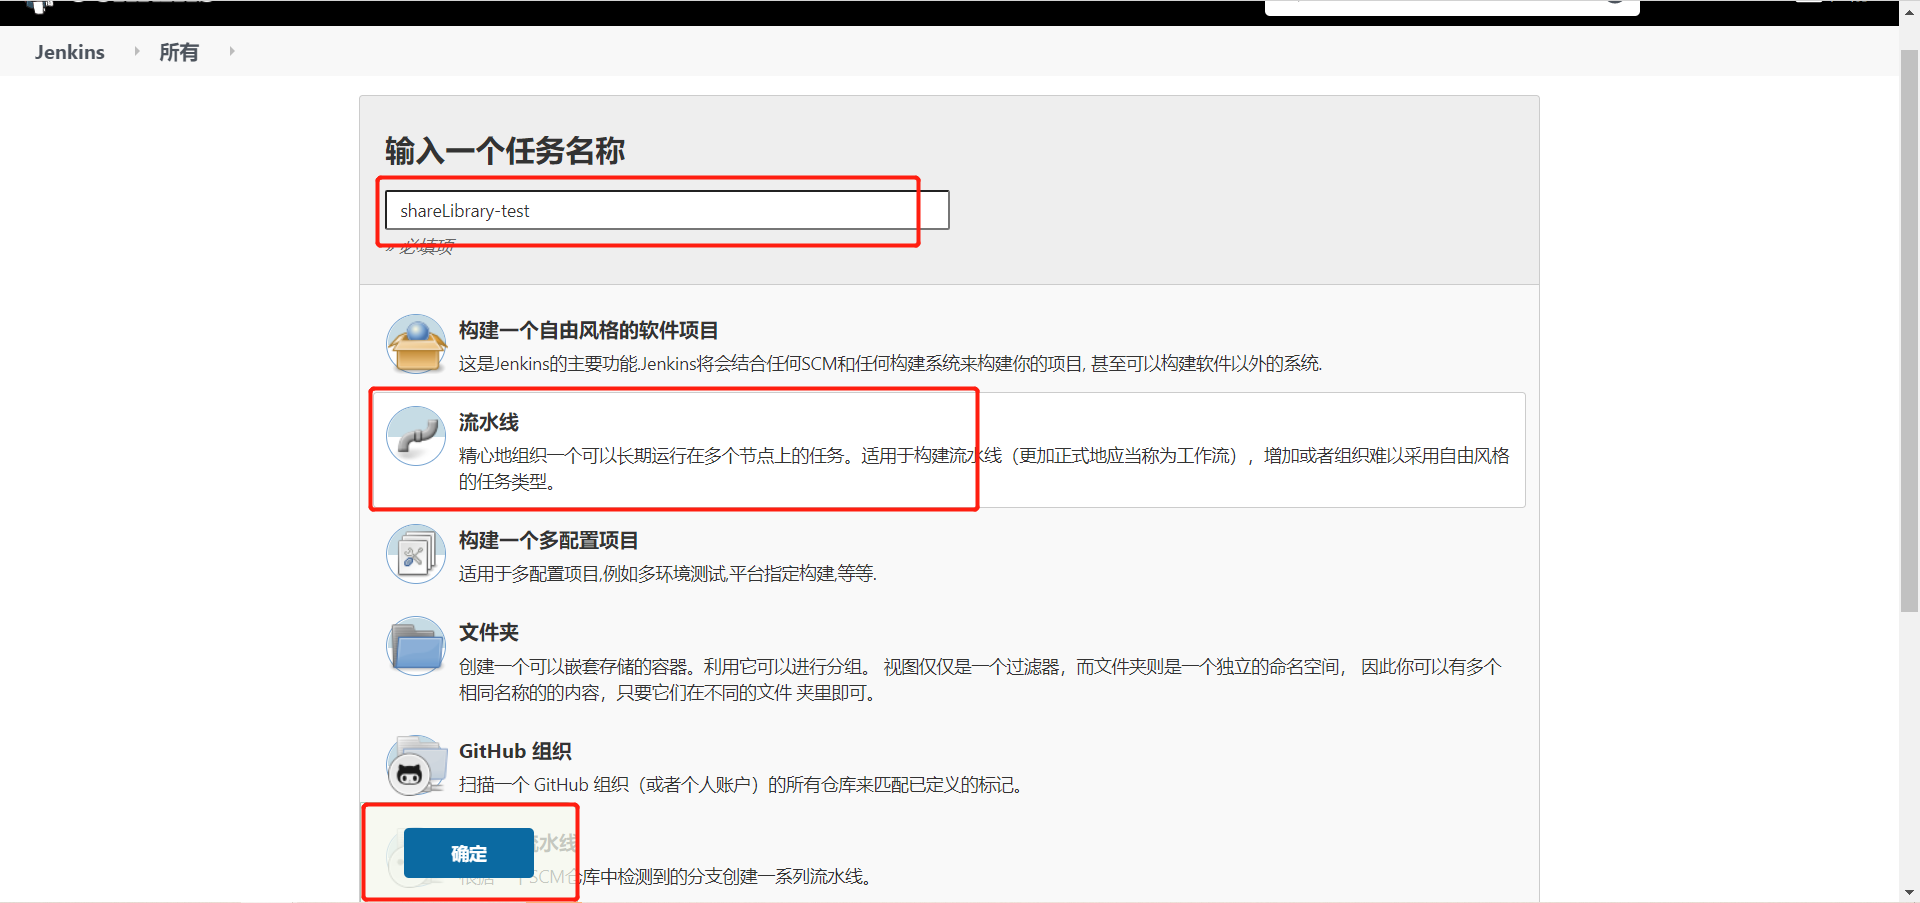The height and width of the screenshot is (903, 1920).
Task: Select 构建一个多配置项目 title
Action: [548, 540]
